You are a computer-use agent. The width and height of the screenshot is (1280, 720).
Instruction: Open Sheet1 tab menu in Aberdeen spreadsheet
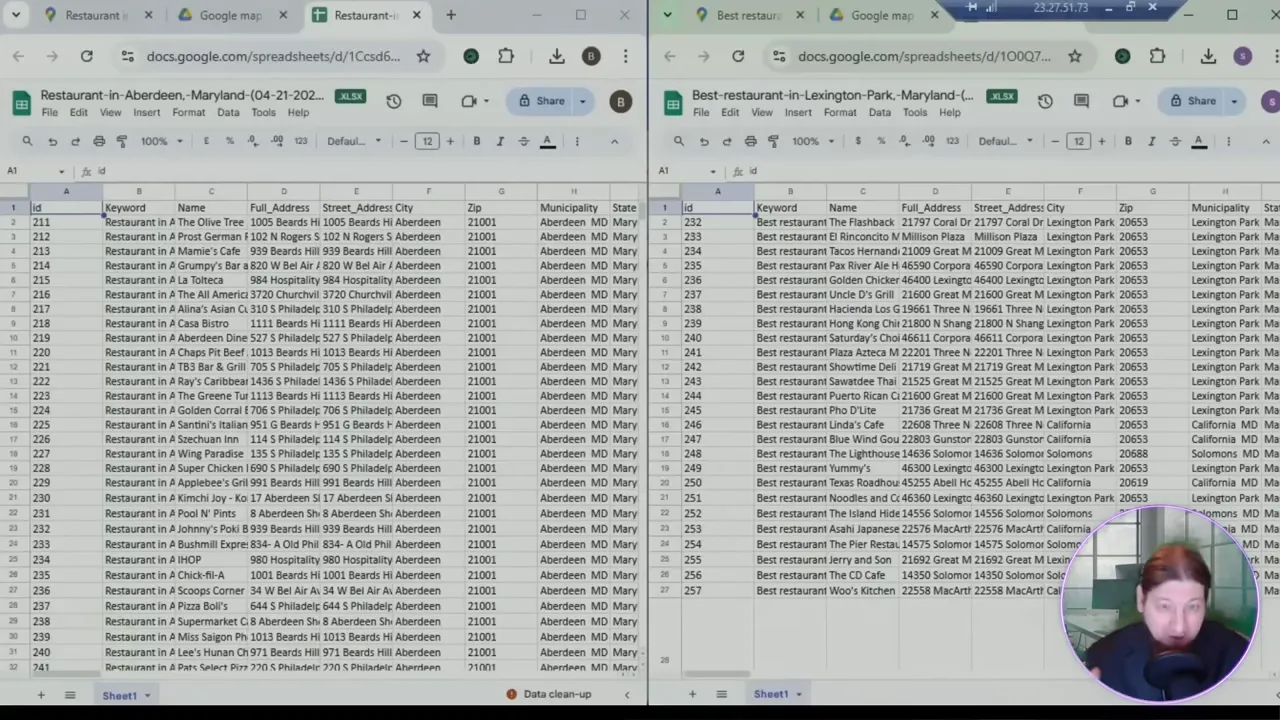(147, 695)
